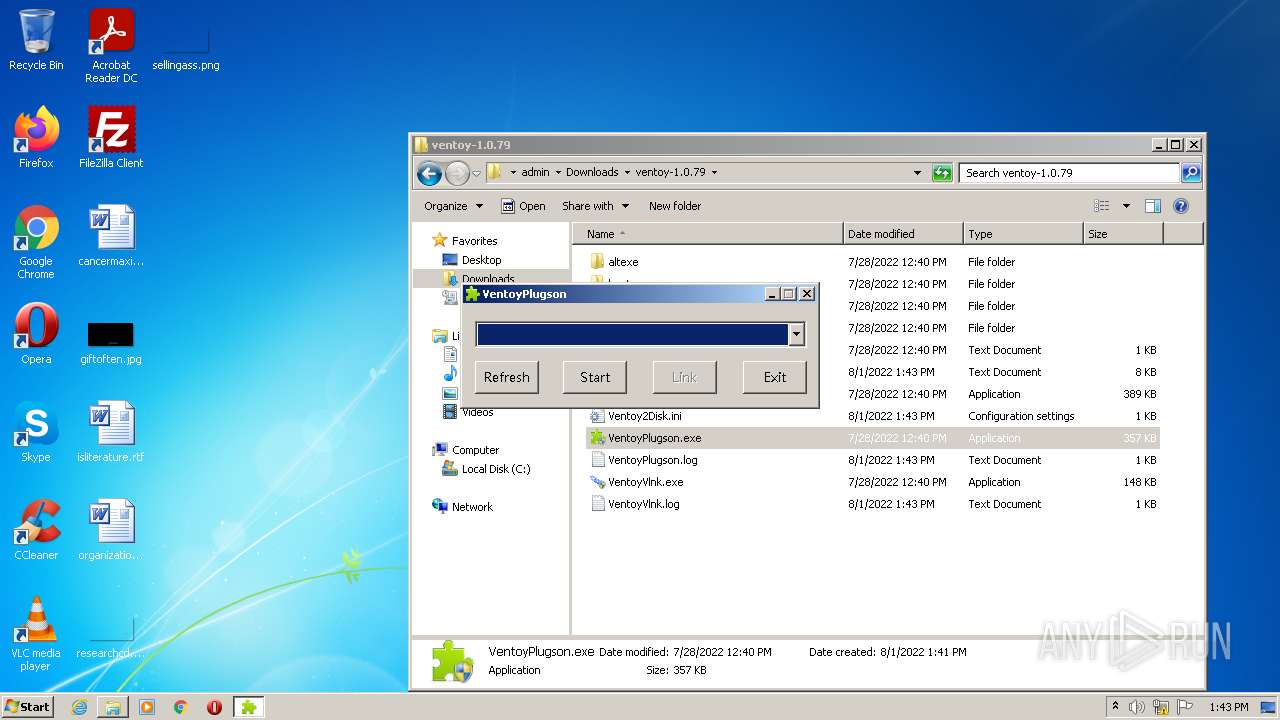Select VentoyPlugson.exe file row
Image resolution: width=1280 pixels, height=720 pixels.
(872, 438)
